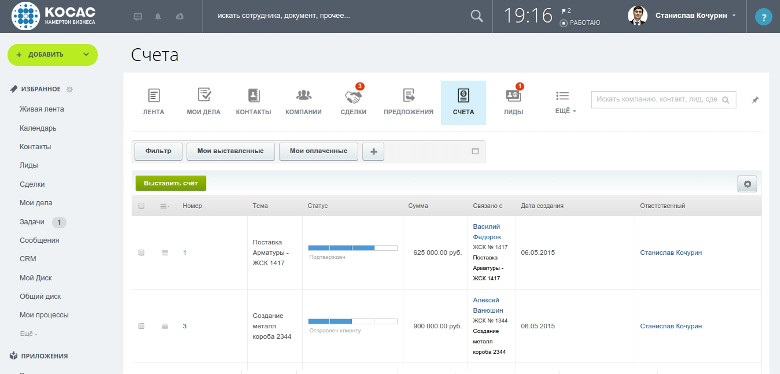Click the user avatar photo
This screenshot has height=374, width=780.
click(637, 16)
